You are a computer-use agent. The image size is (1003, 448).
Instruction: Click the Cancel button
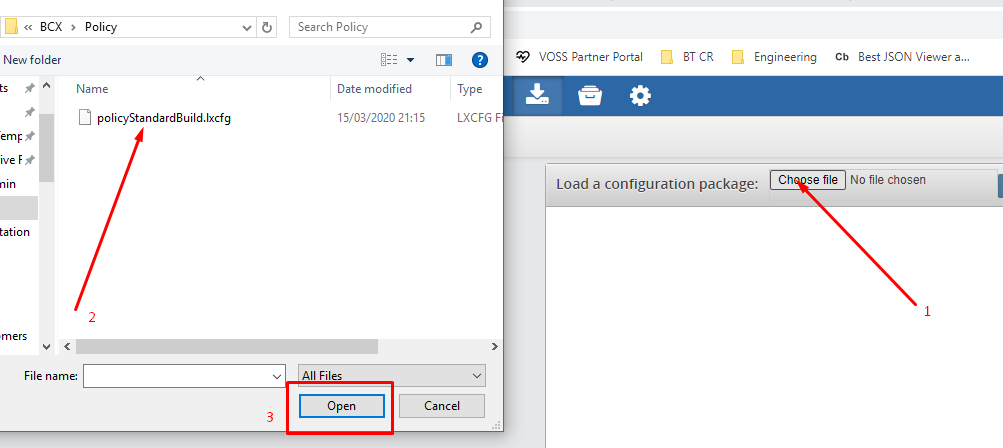click(441, 406)
